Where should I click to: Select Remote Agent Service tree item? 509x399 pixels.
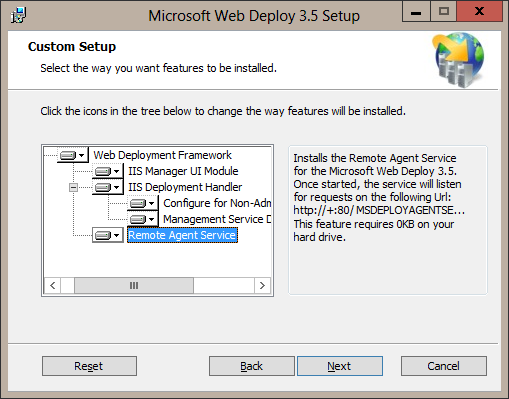182,235
